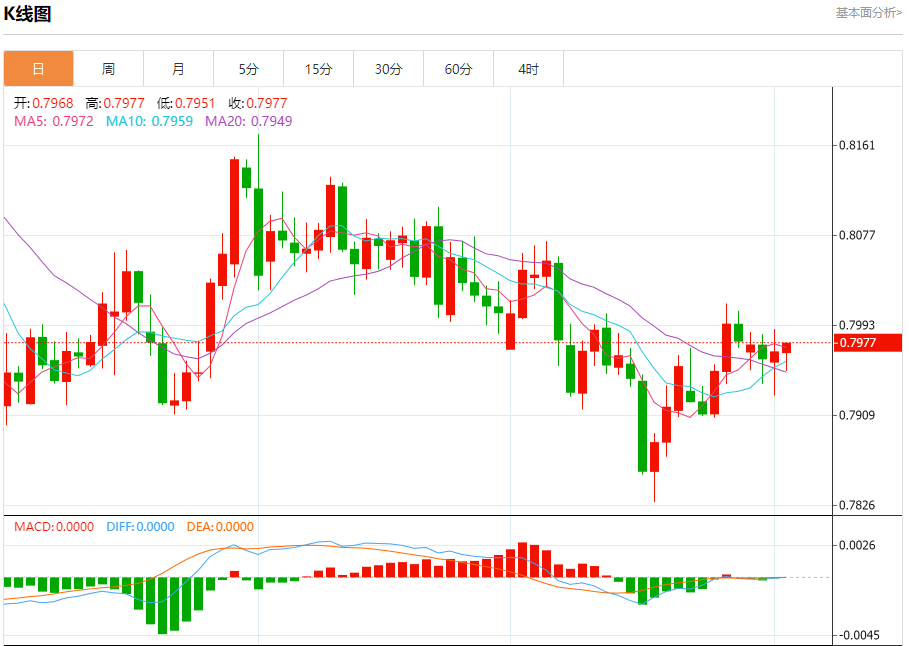Viewport: 909px width, 646px height.
Task: Click the MACD:0.0000 indicator label
Action: (x=54, y=527)
